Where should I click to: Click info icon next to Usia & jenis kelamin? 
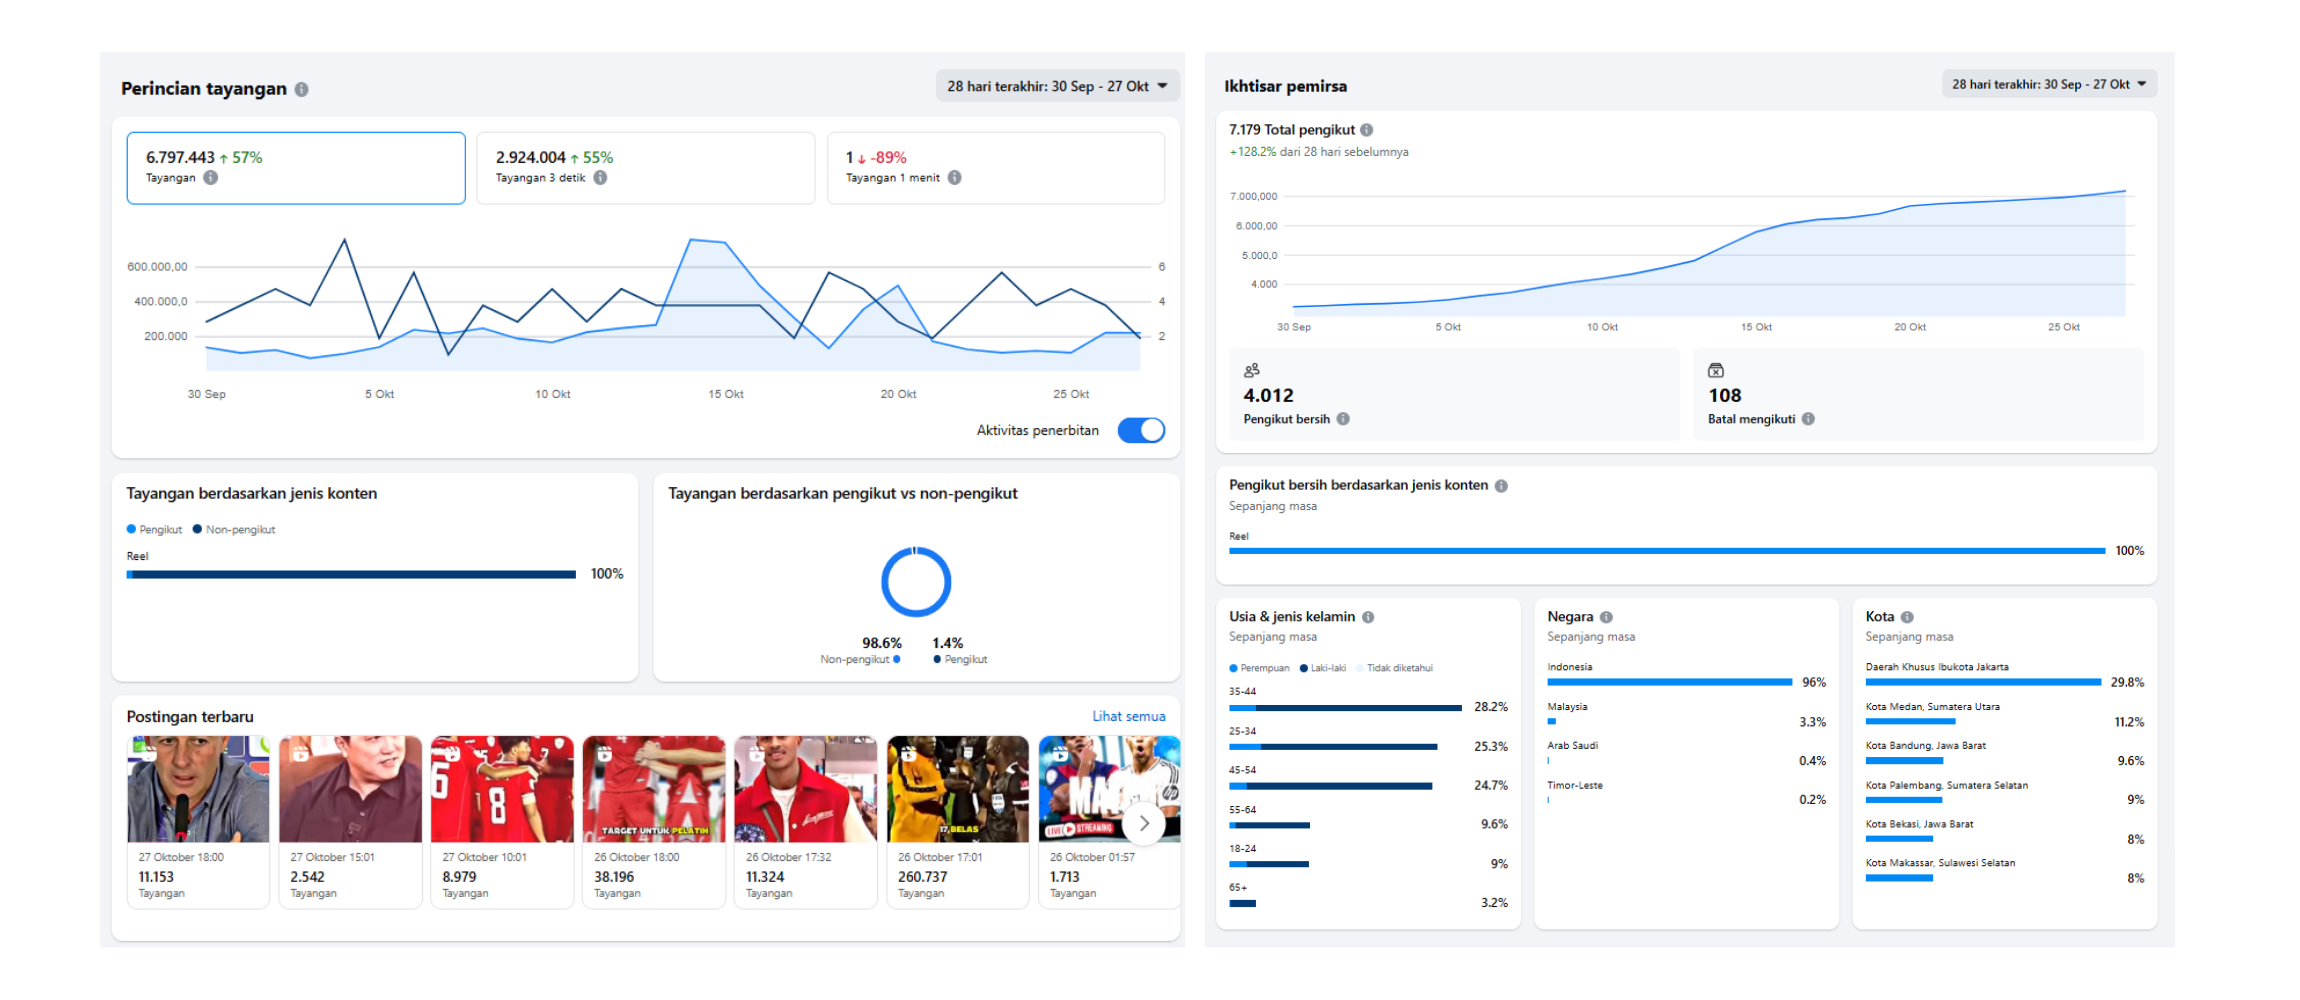1368,617
